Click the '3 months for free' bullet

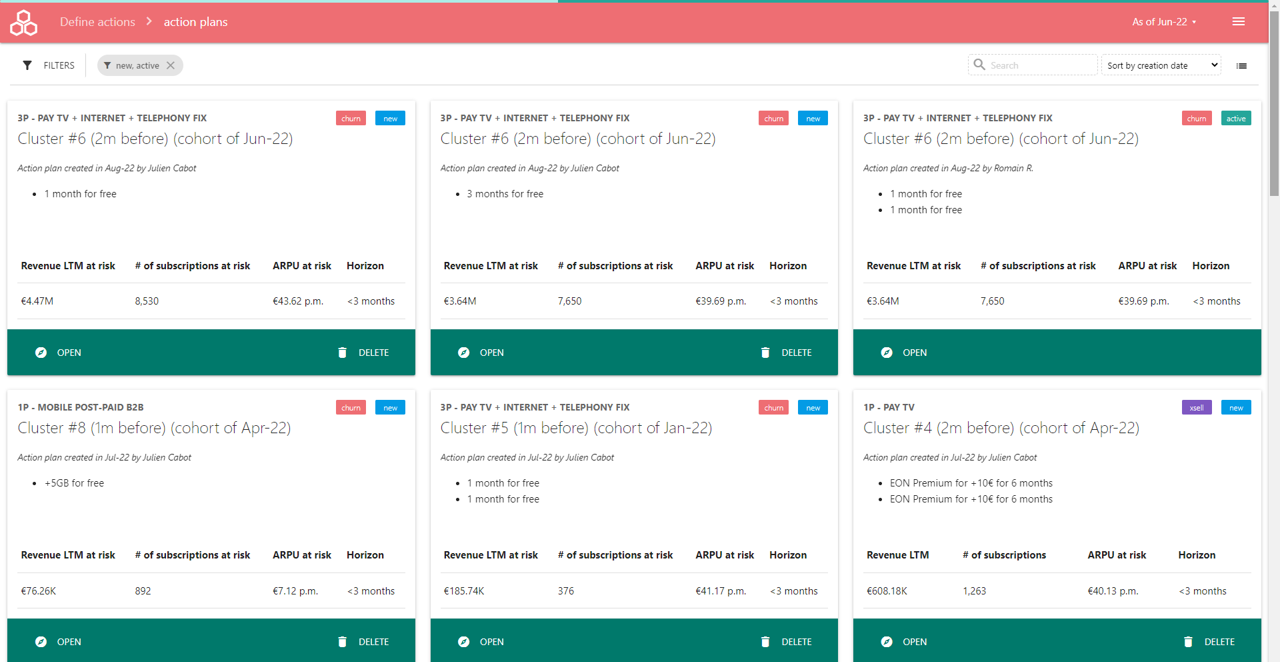click(x=505, y=194)
